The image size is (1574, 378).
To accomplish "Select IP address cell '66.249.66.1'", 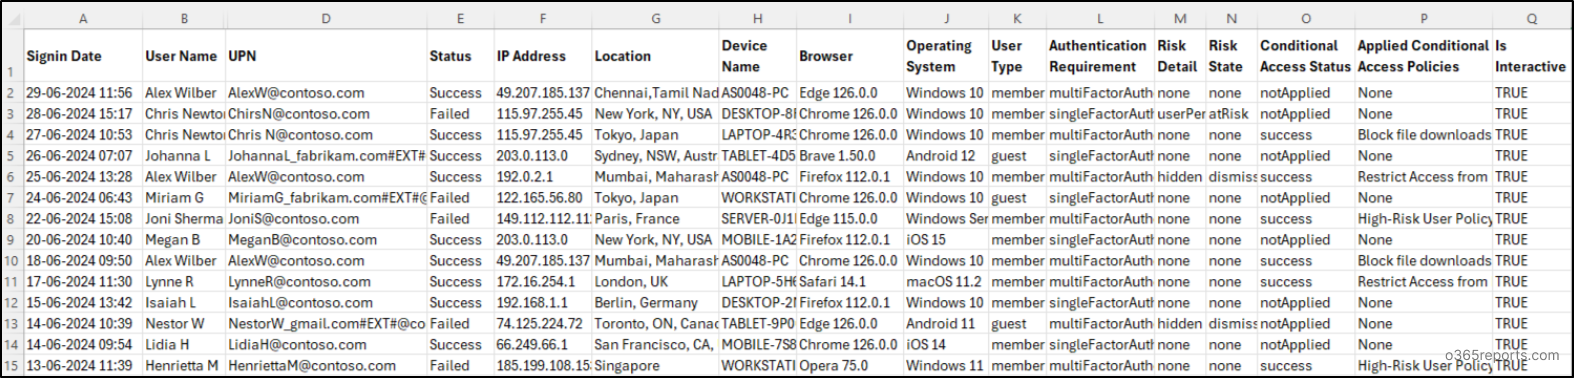I will 542,345.
